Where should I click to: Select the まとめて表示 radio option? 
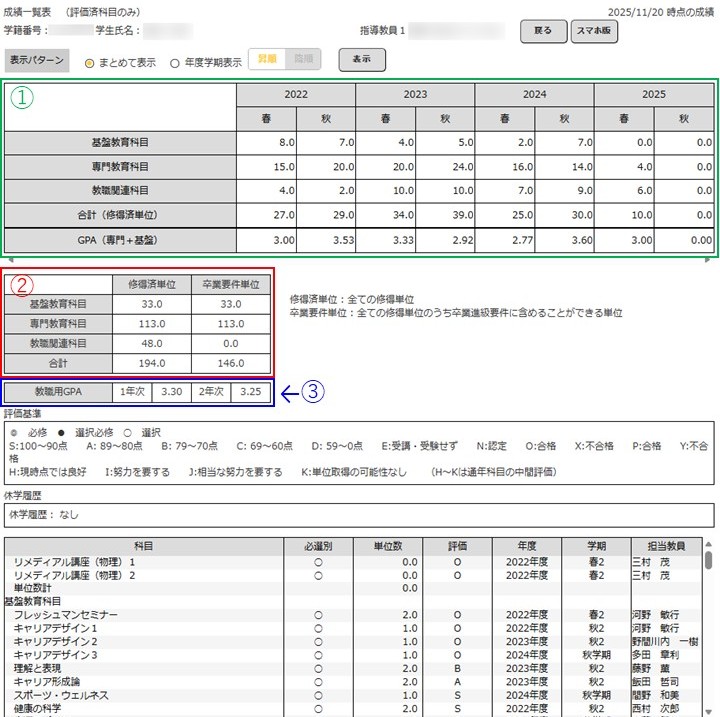tap(90, 62)
